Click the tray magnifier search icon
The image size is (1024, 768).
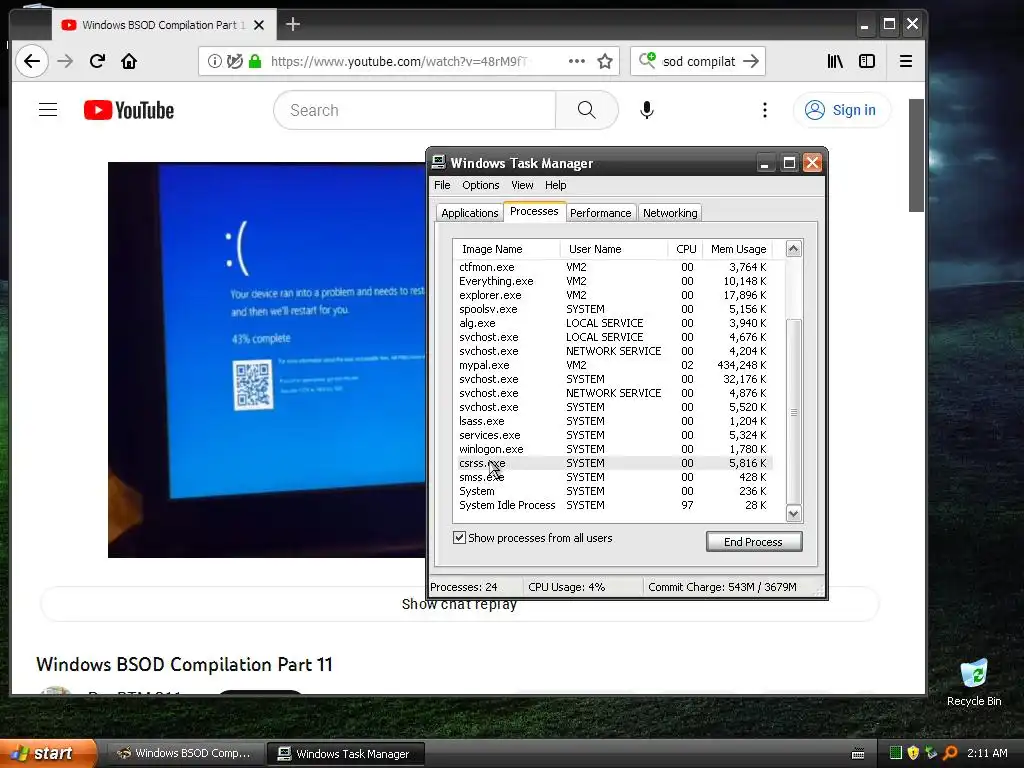pyautogui.click(x=951, y=753)
